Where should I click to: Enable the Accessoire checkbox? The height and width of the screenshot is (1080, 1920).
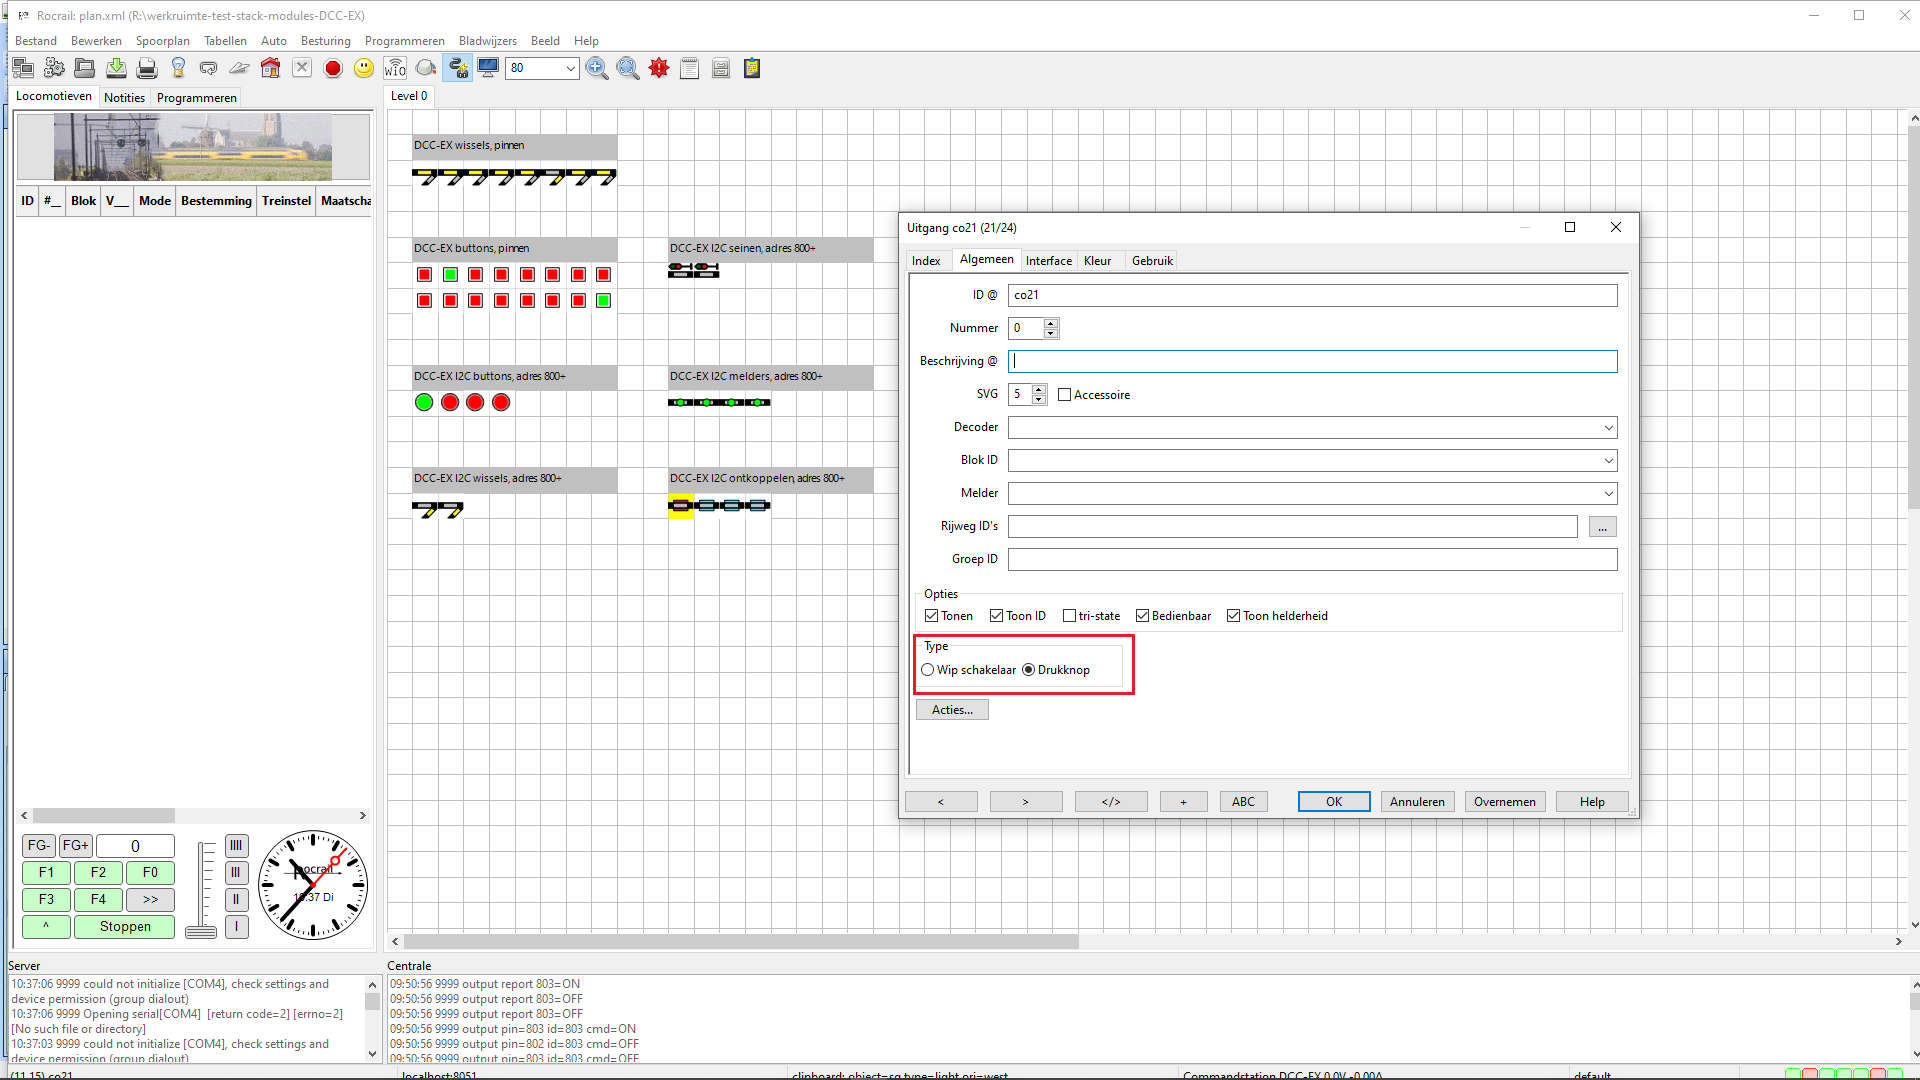(1065, 395)
